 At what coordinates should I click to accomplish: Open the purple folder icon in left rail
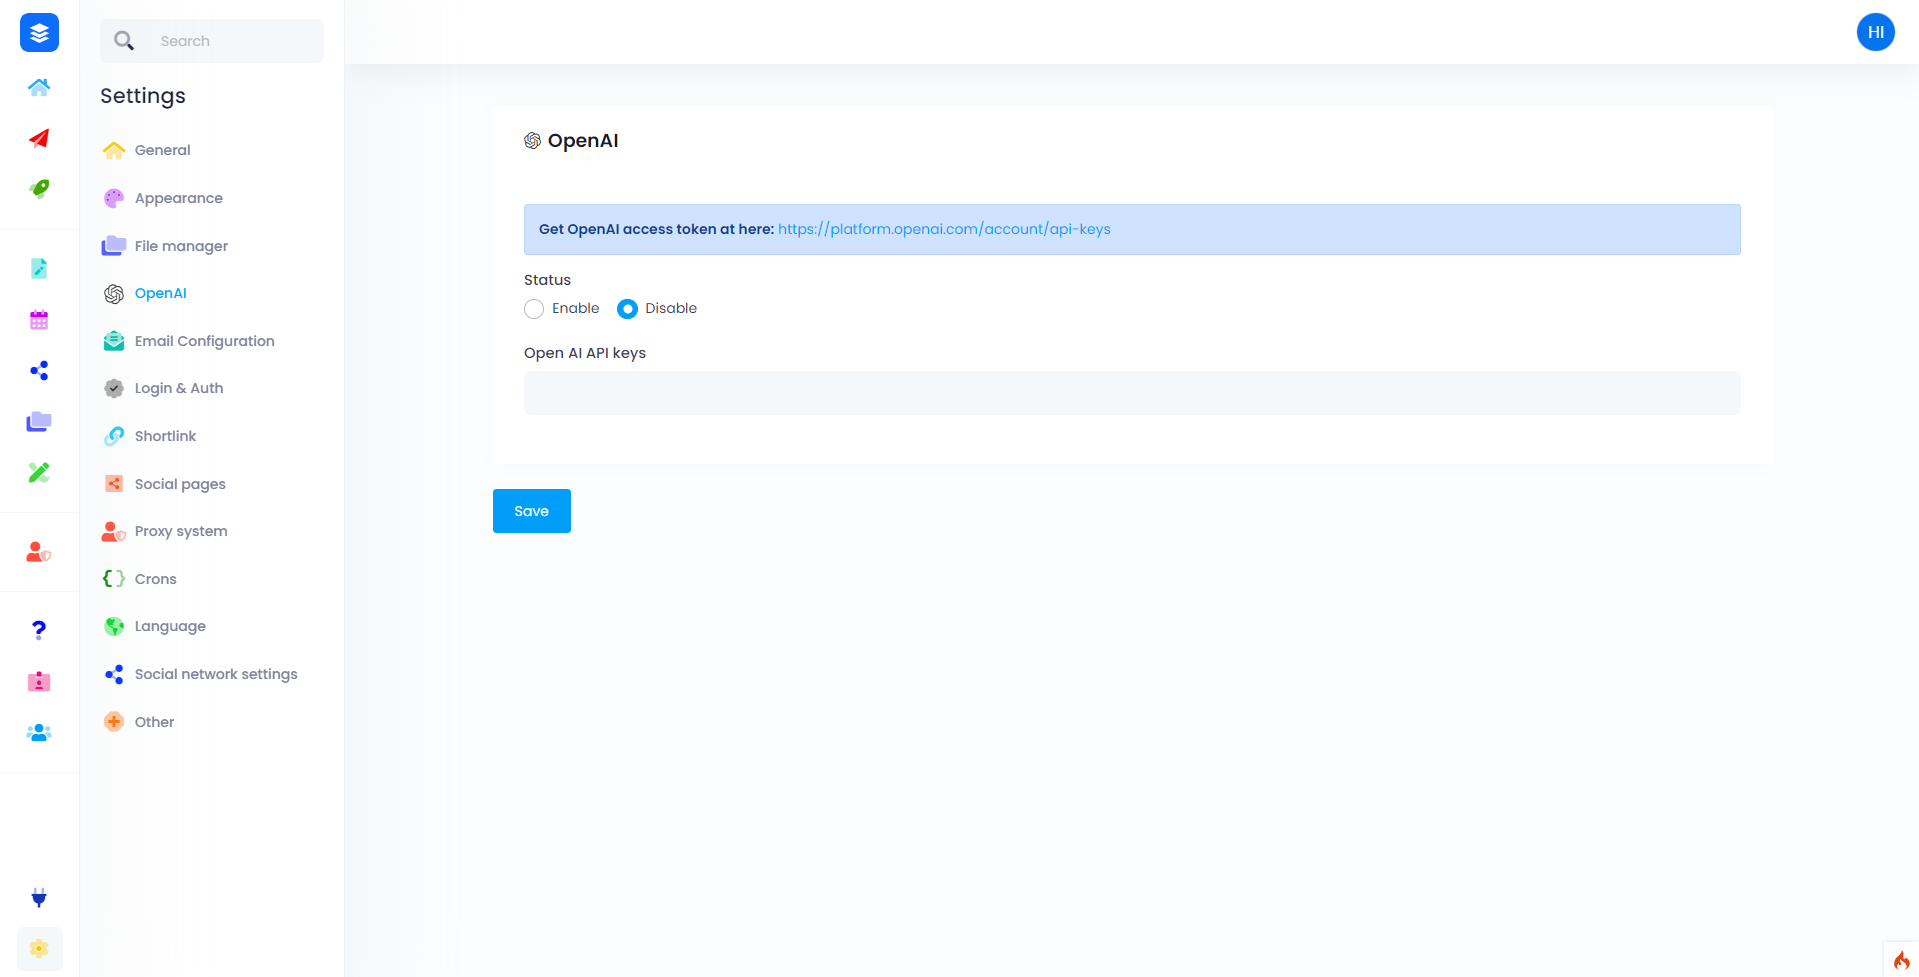39,422
